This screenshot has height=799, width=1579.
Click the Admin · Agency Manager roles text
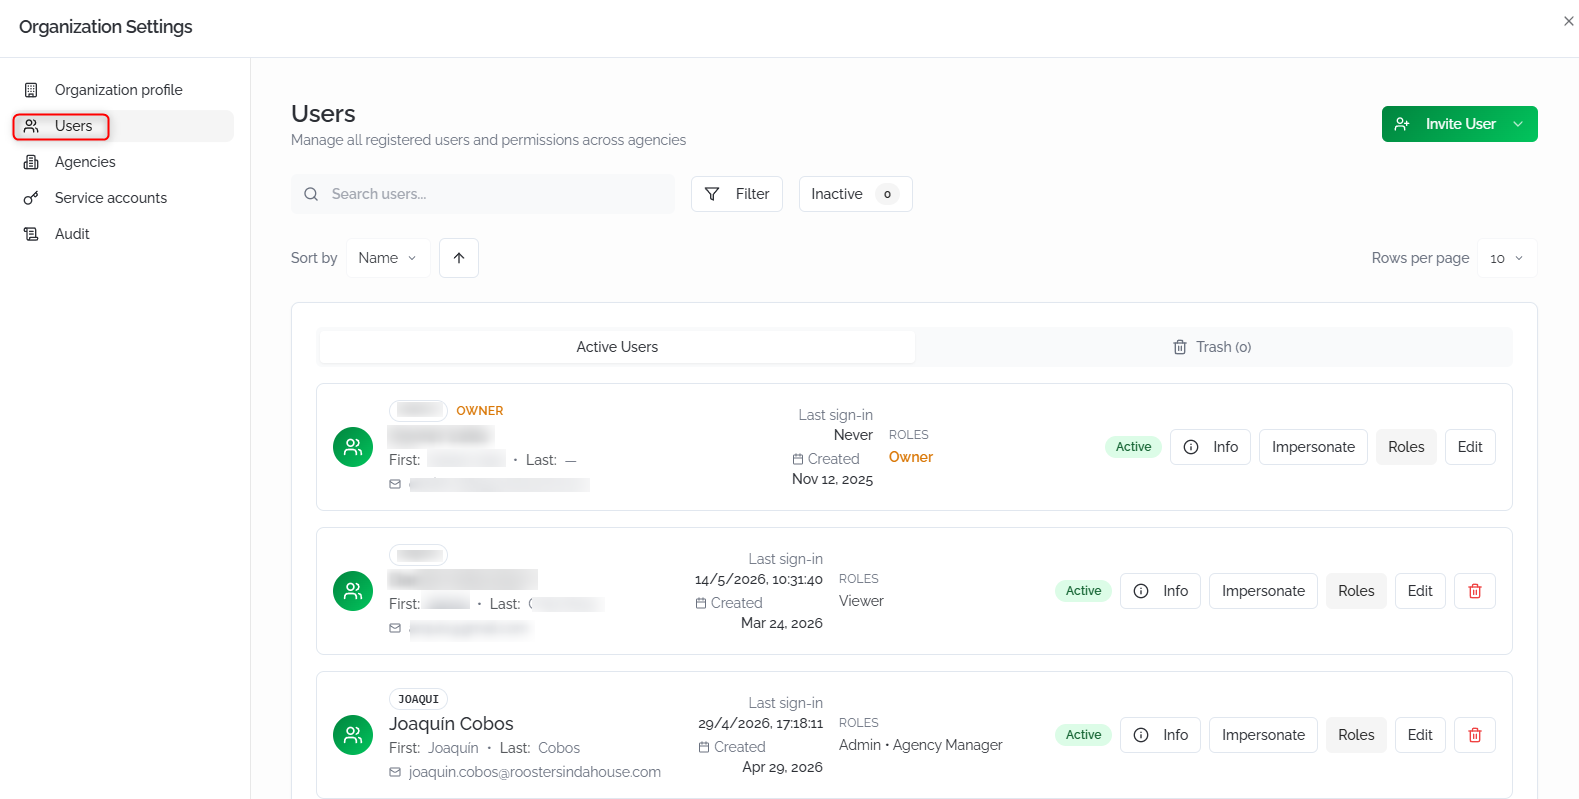(920, 745)
